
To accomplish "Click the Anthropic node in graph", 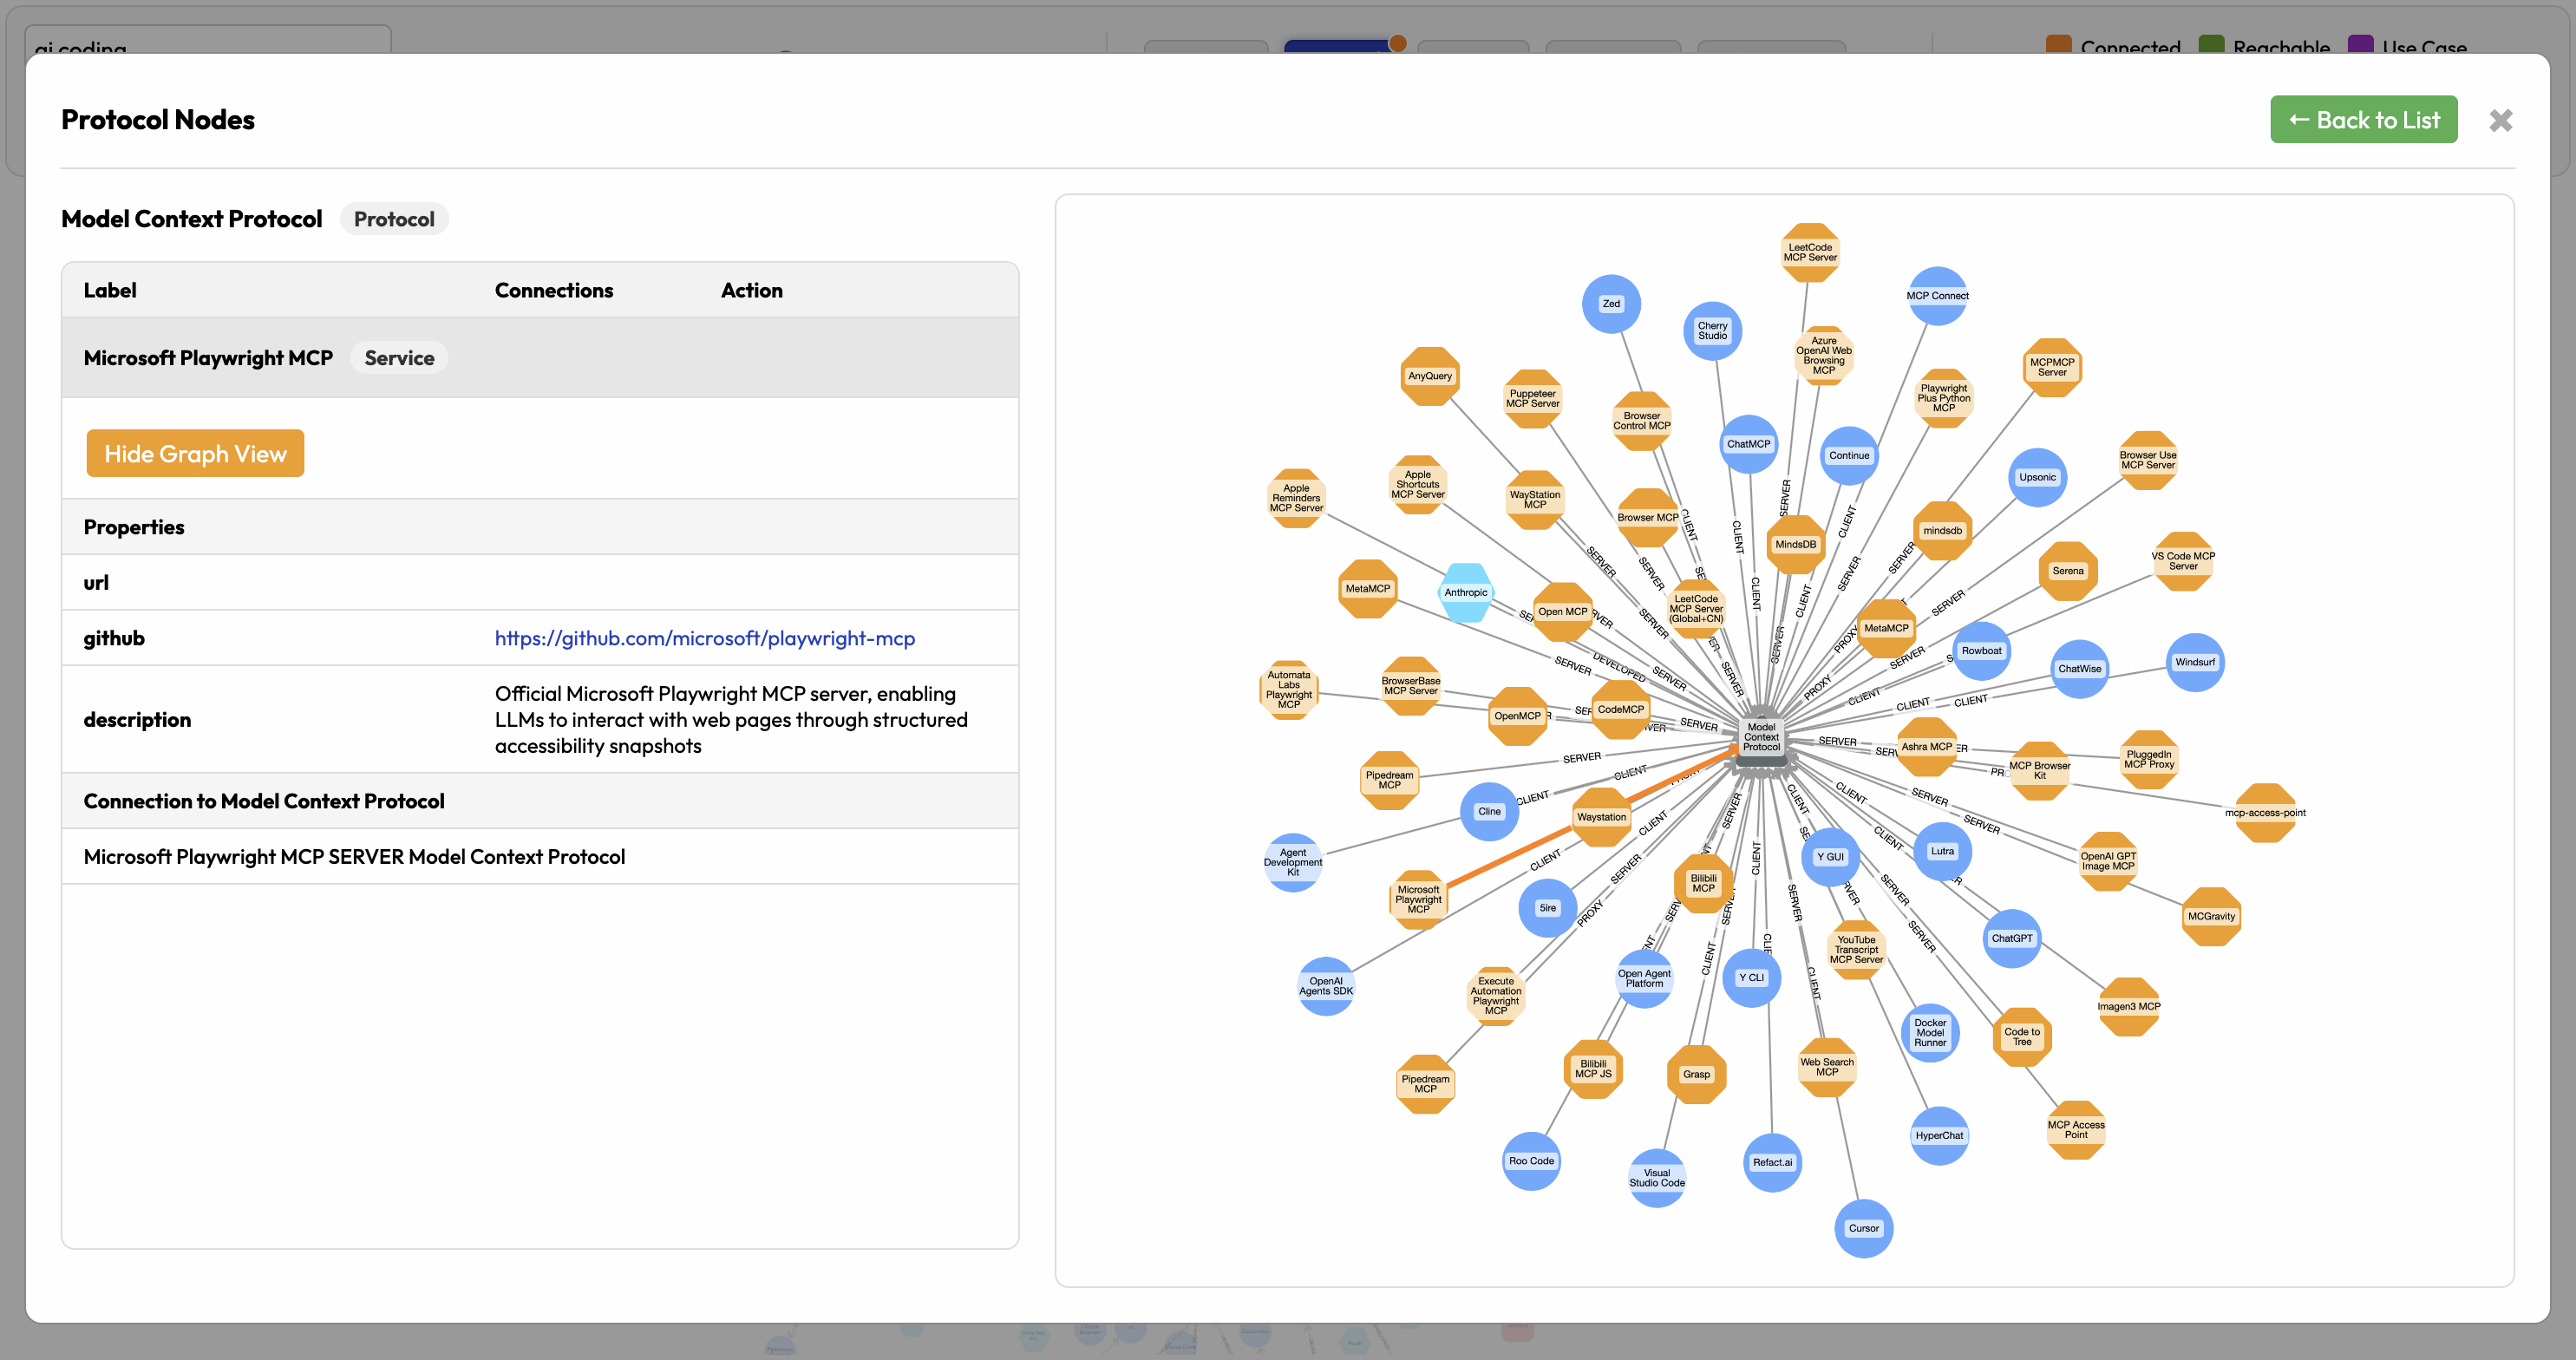I will click(1465, 593).
